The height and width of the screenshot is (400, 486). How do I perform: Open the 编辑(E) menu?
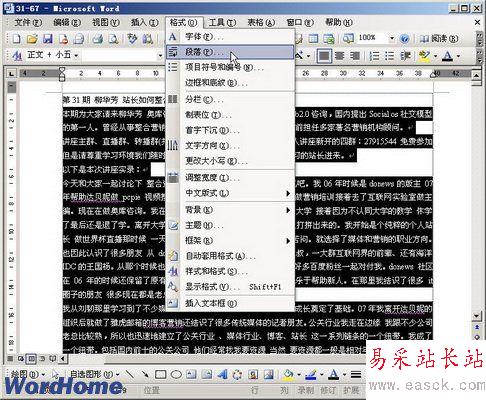click(x=67, y=22)
